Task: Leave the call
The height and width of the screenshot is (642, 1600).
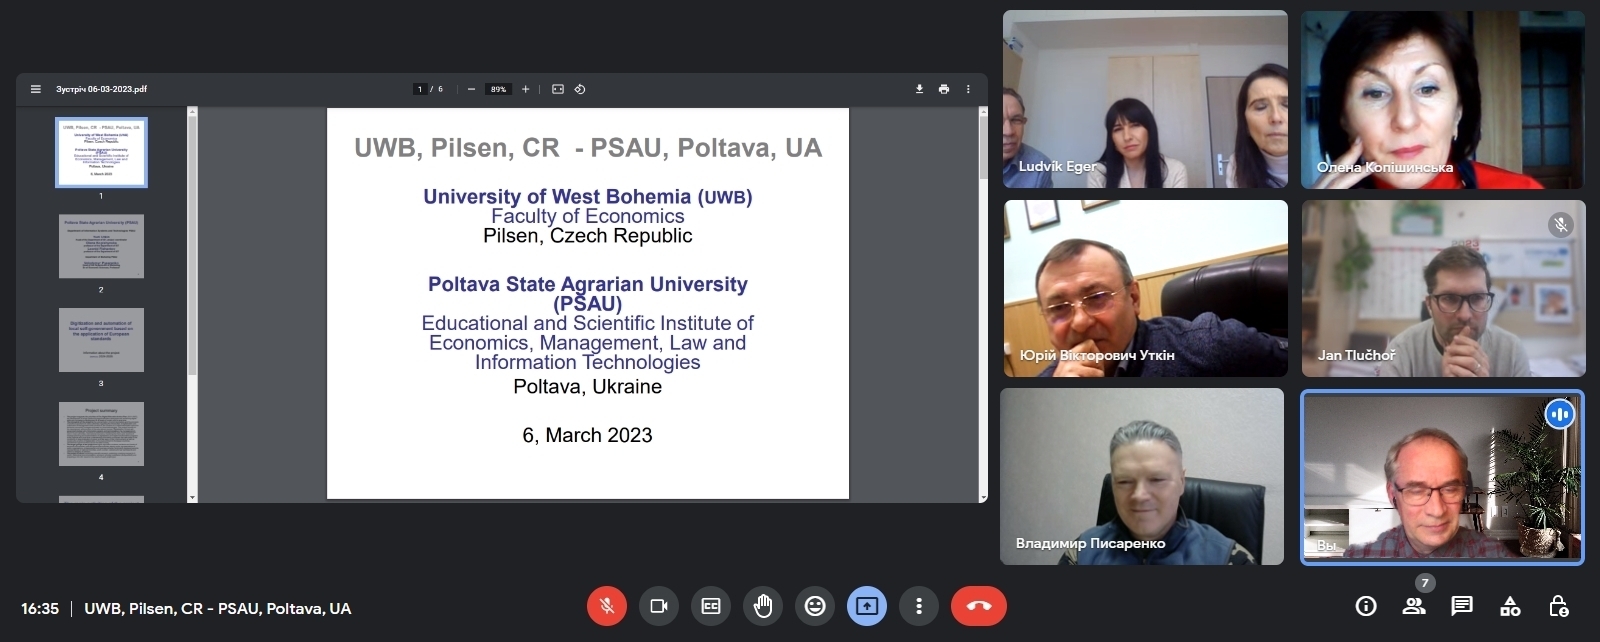Action: [x=979, y=606]
